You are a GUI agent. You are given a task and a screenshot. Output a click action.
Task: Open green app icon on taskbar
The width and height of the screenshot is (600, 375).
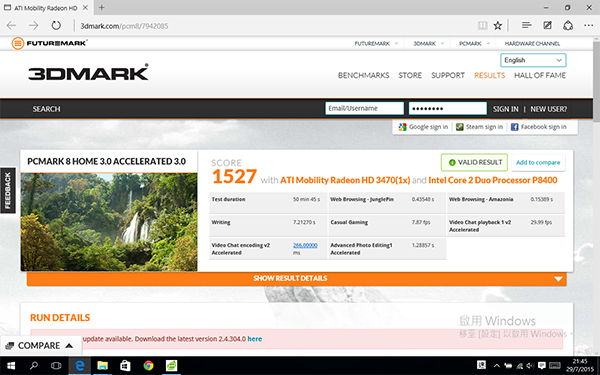click(171, 366)
